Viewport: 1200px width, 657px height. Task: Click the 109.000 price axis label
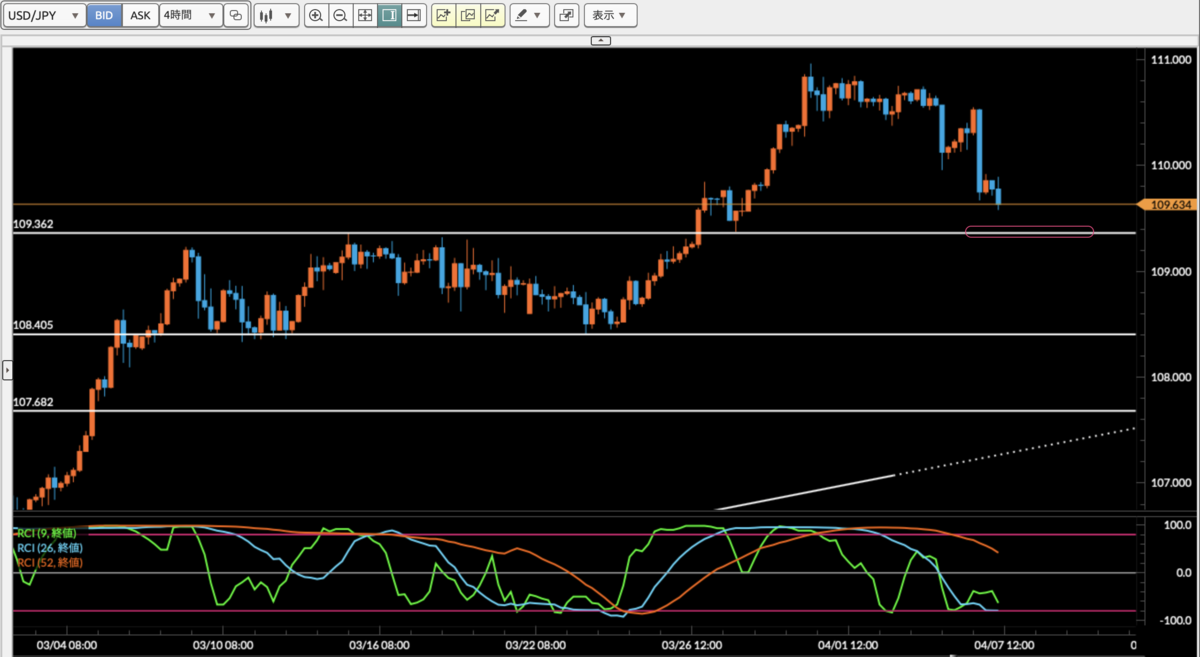tap(1170, 271)
